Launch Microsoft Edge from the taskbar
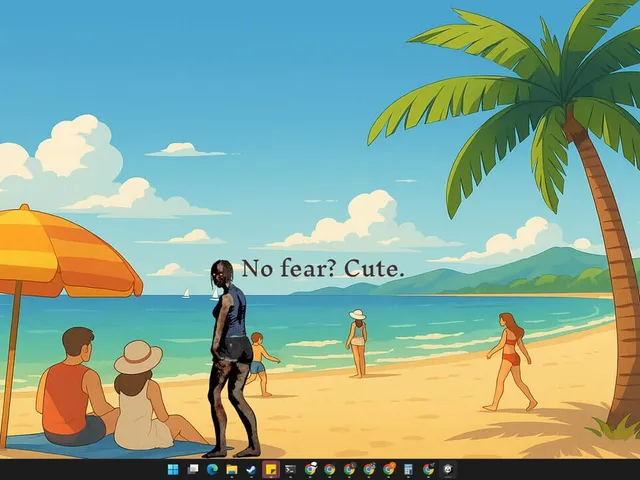Viewport: 640px width, 480px height. pyautogui.click(x=212, y=469)
